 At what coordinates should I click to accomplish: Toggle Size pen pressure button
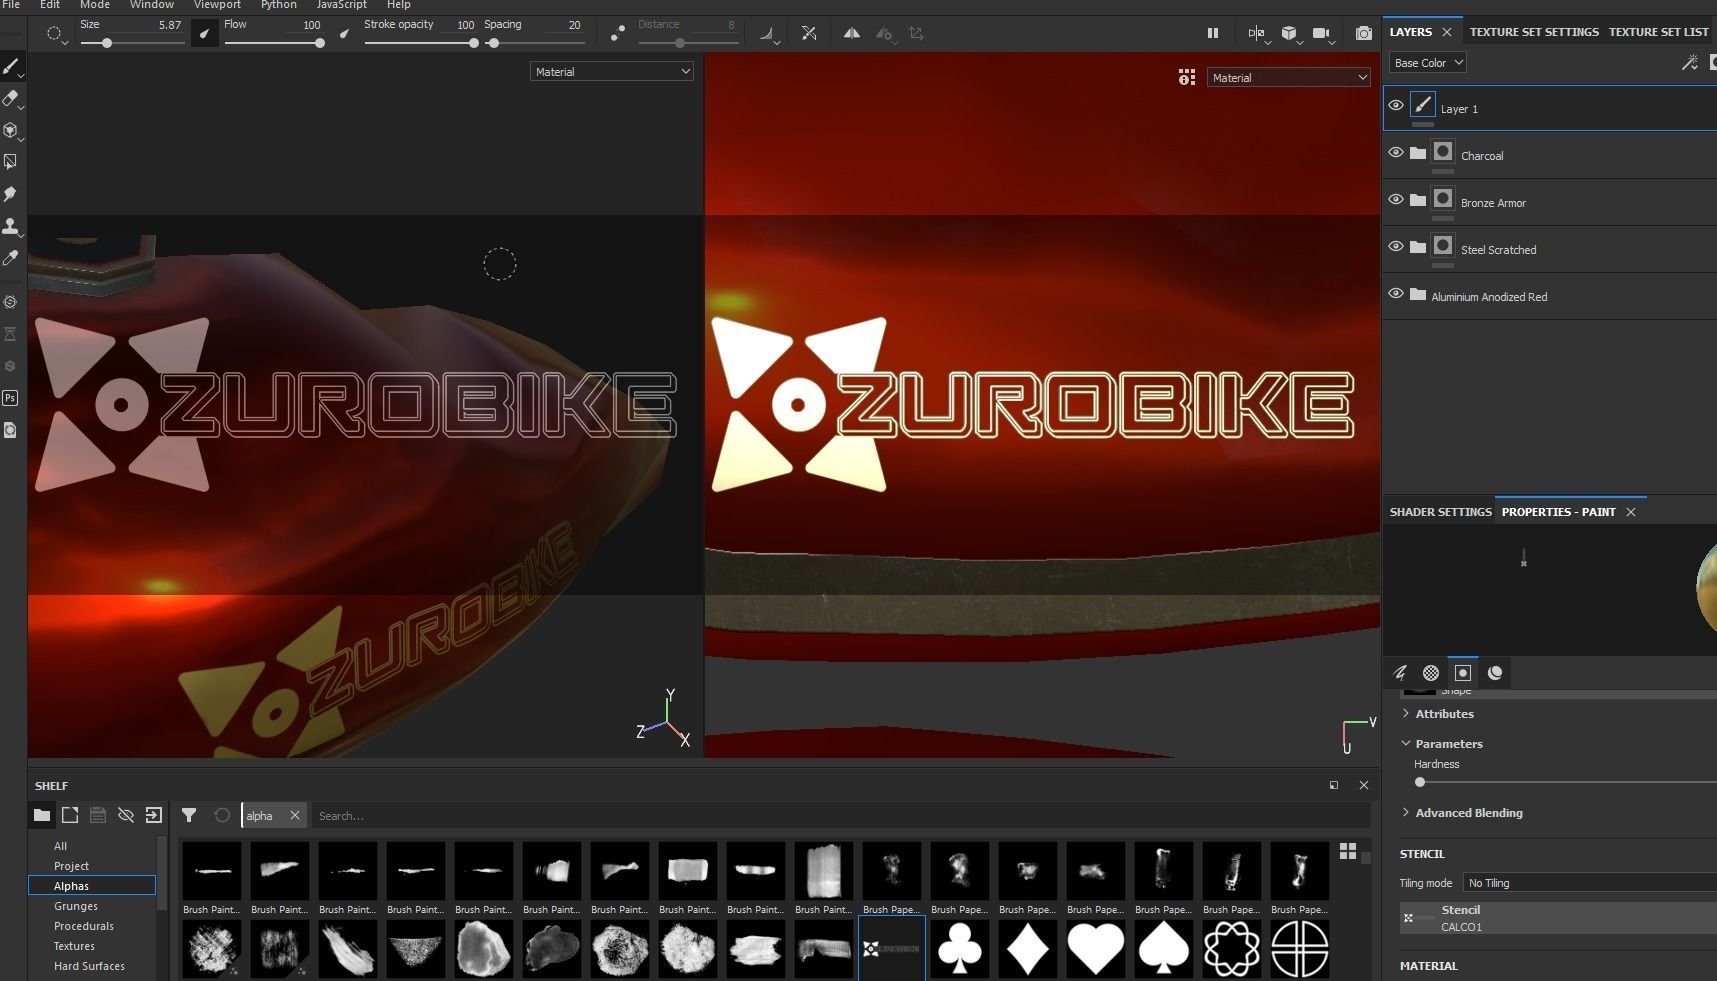point(205,33)
